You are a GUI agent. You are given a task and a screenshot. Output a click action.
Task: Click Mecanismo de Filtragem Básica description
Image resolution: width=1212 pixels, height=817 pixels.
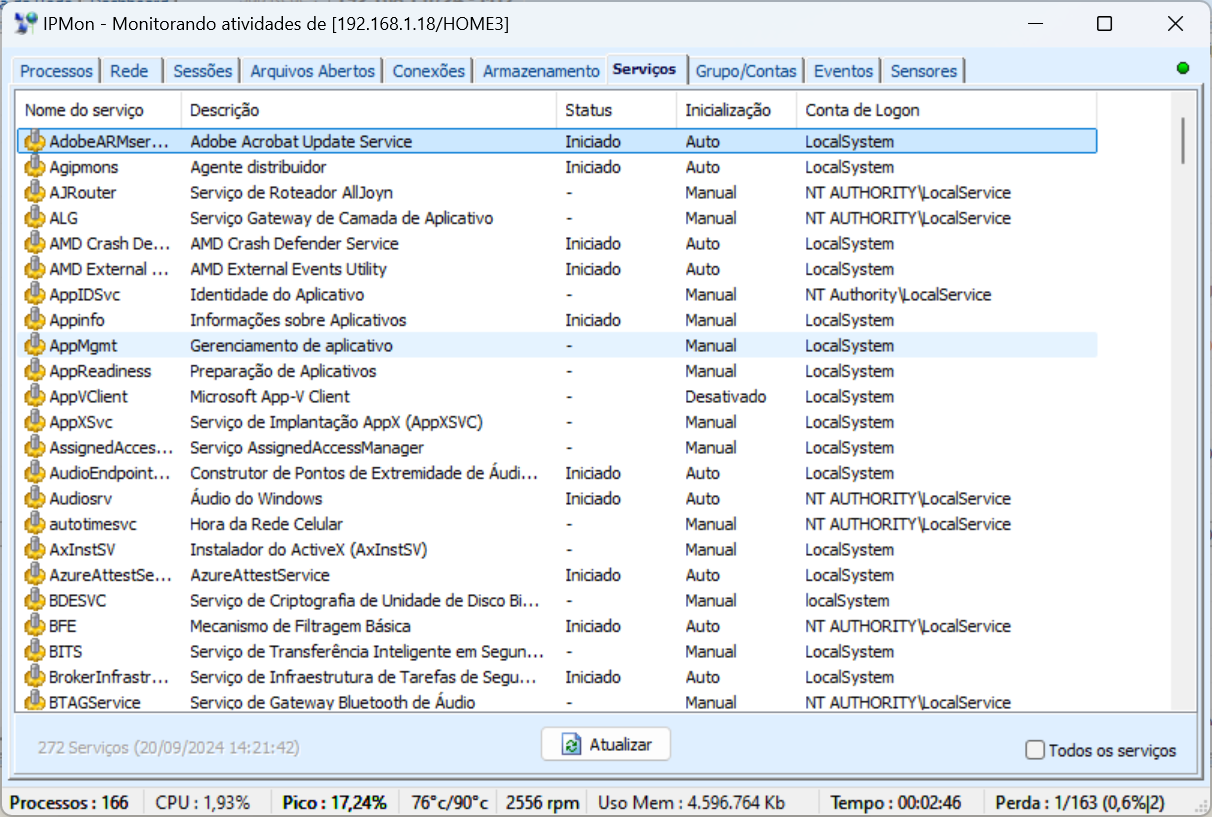[300, 626]
